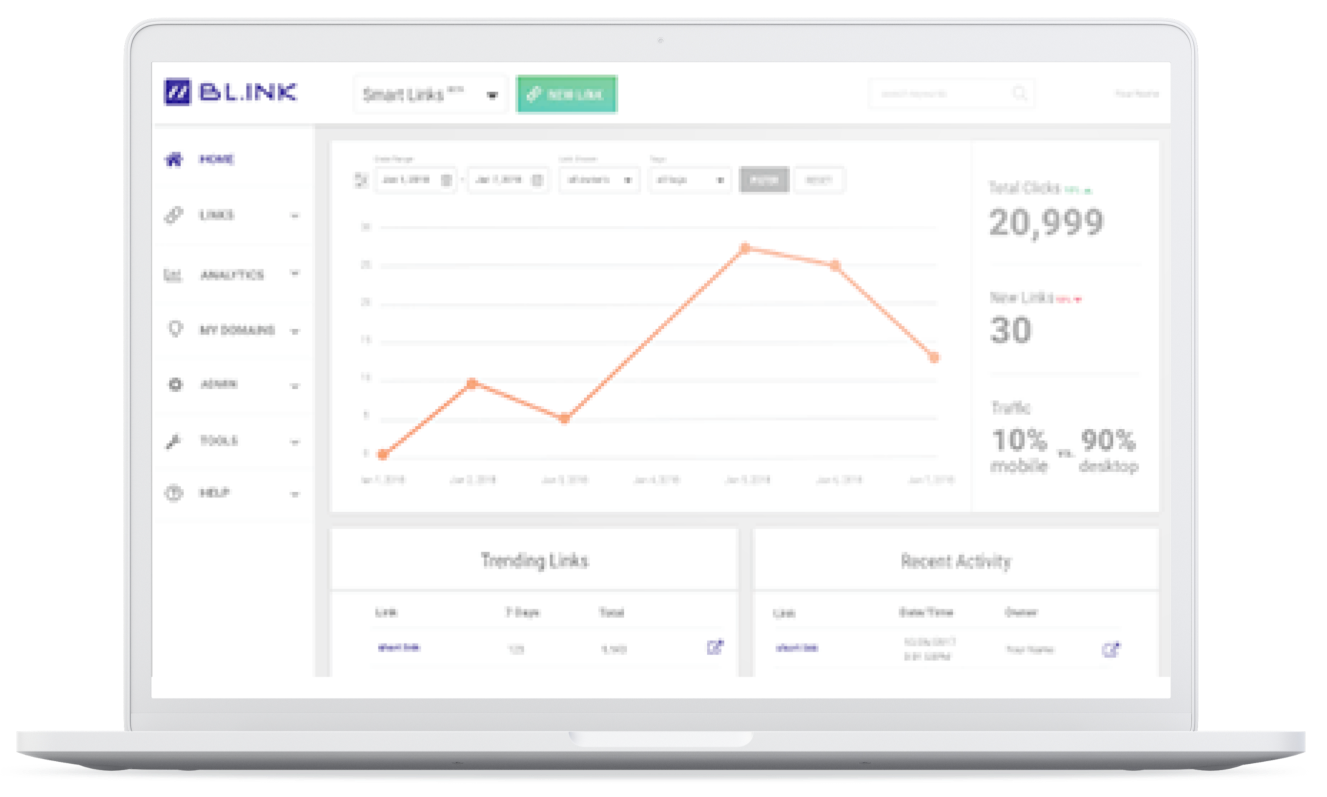This screenshot has height=797, width=1327.
Task: Create a link with New Link button
Action: pos(567,94)
